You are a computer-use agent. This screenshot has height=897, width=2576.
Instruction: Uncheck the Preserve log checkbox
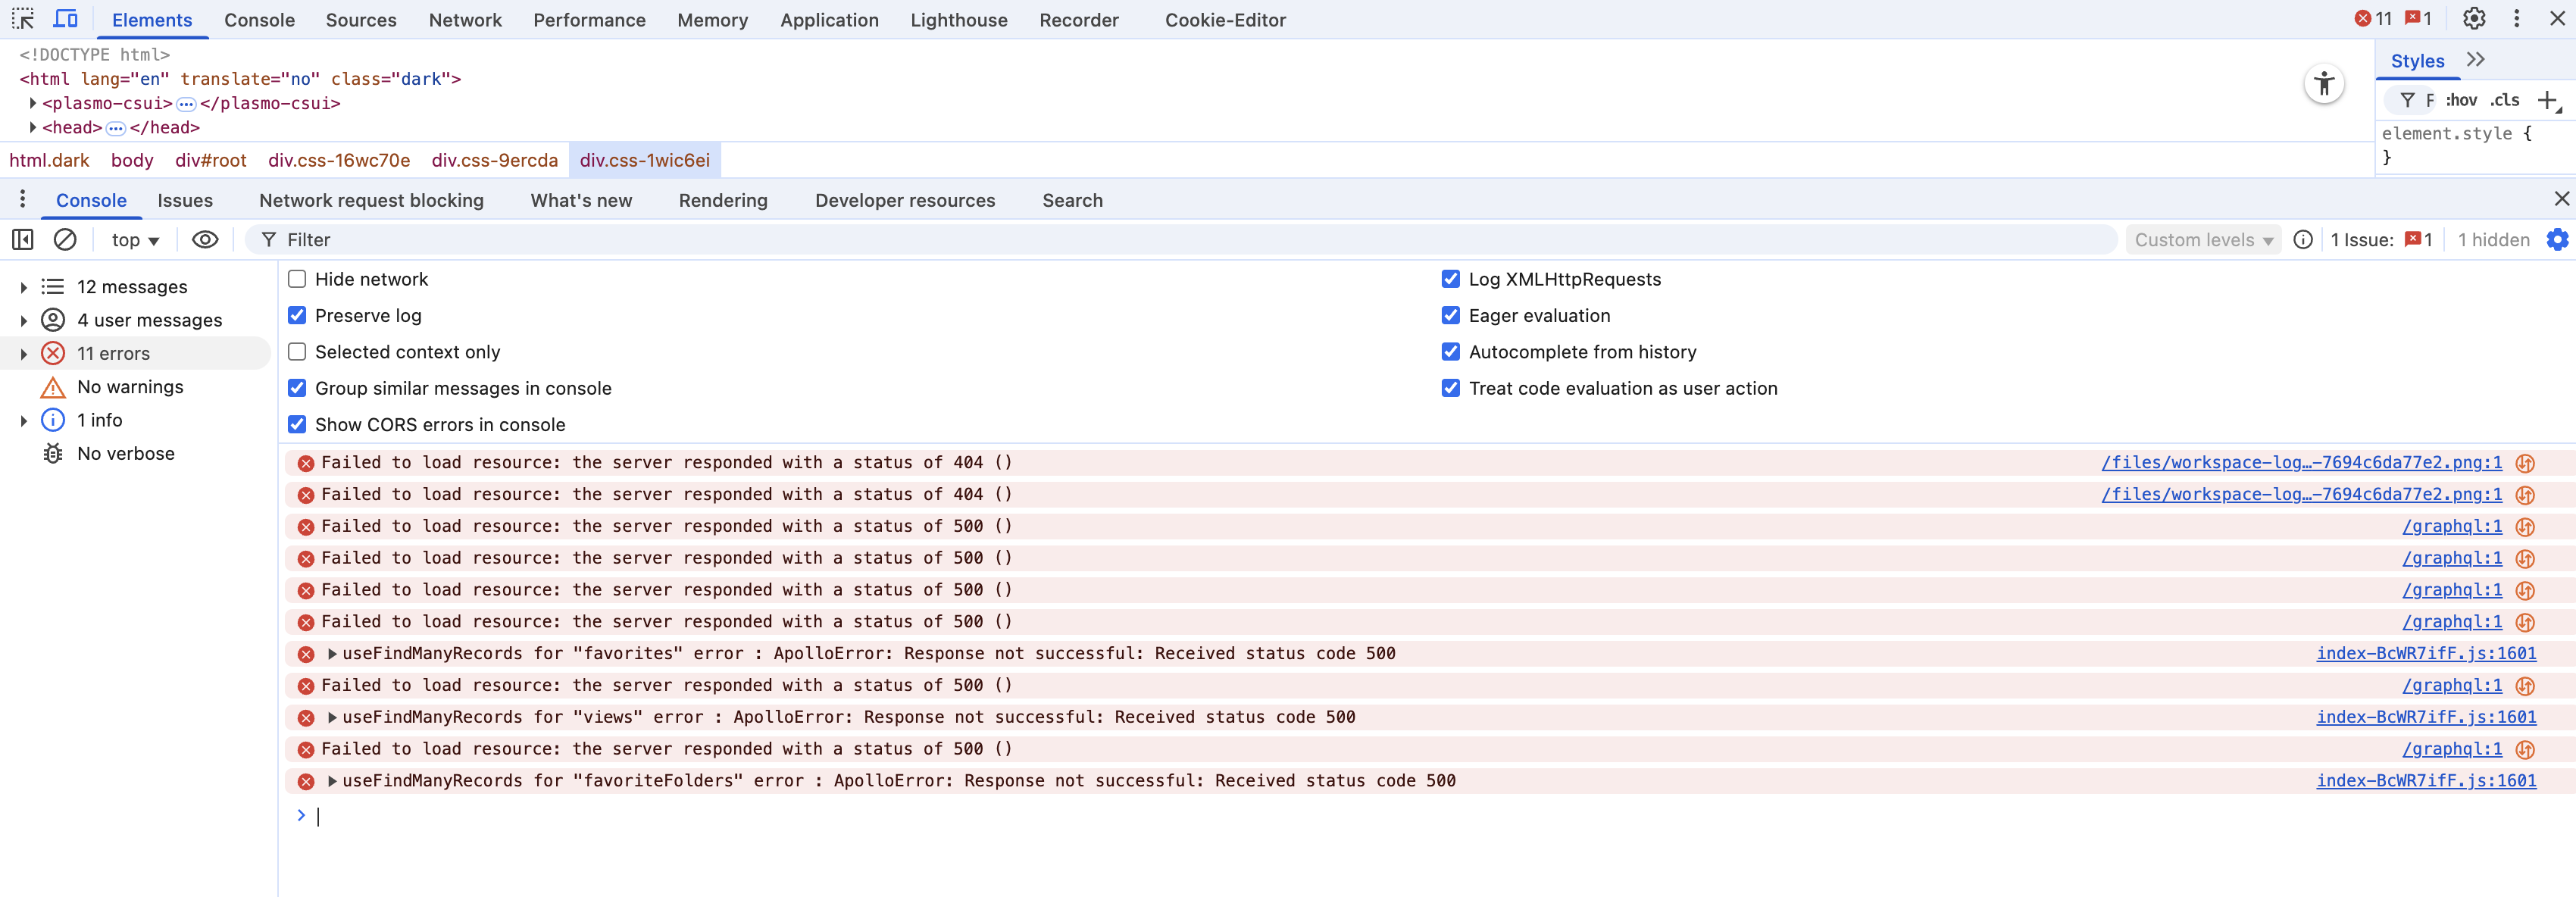(297, 315)
